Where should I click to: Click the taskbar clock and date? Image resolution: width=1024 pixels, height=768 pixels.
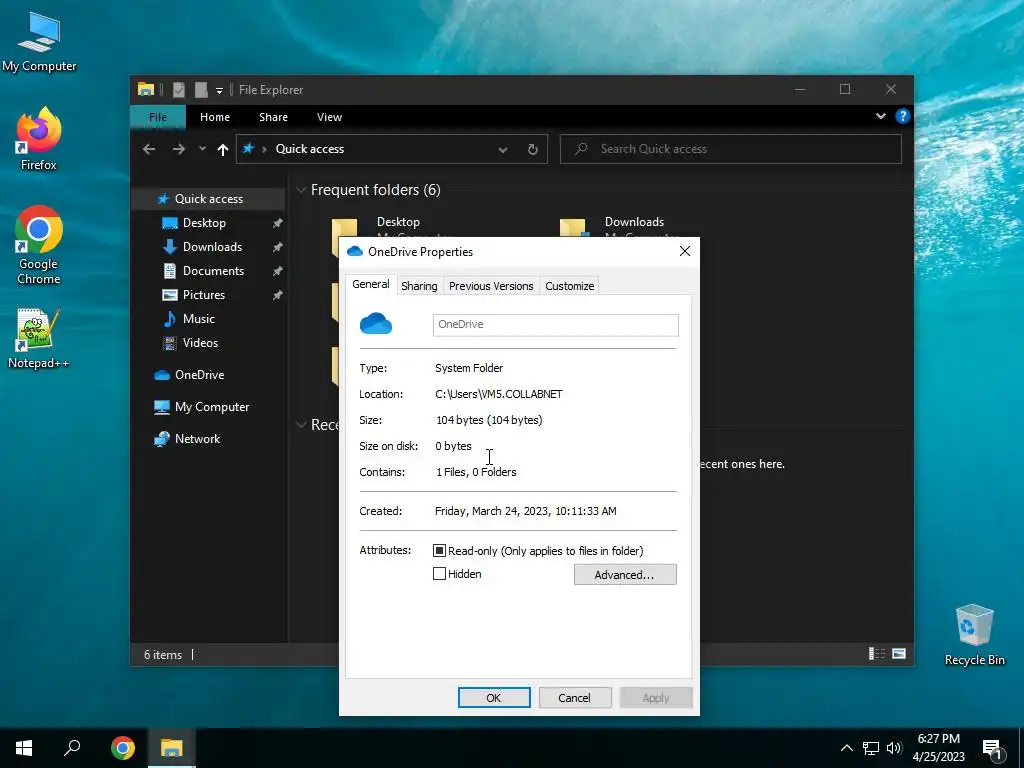point(938,748)
